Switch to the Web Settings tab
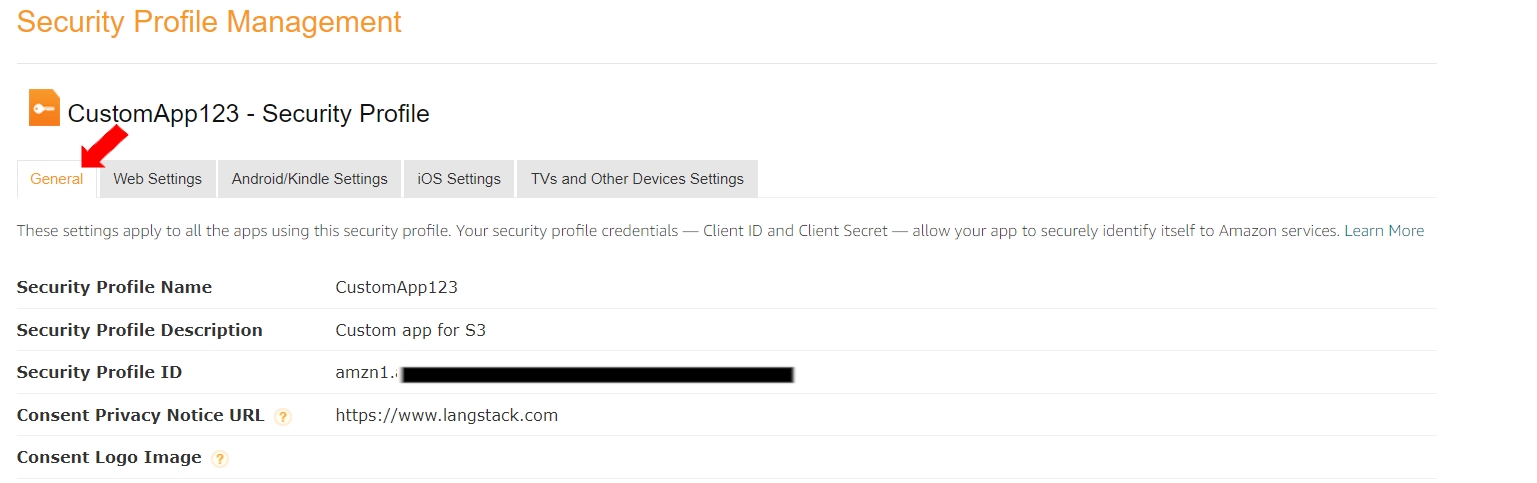Screen dimensions: 1537x483 [x=157, y=179]
